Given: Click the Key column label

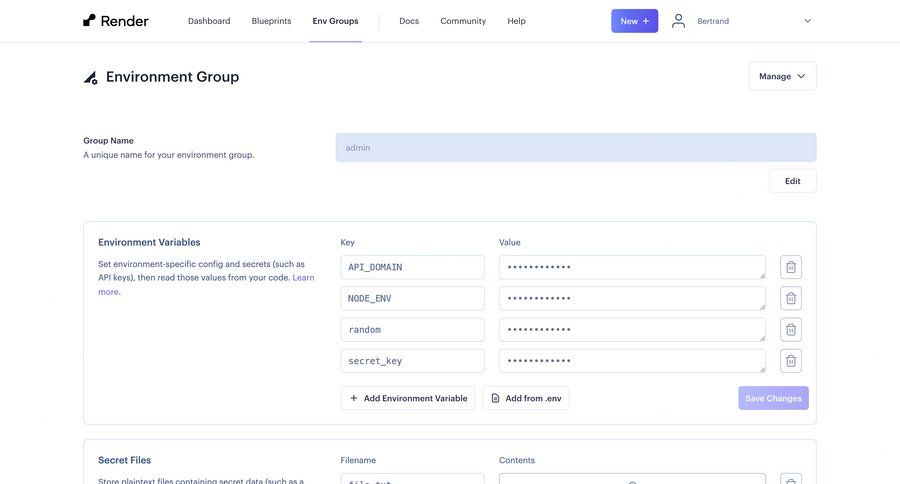Looking at the screenshot, I should tap(347, 242).
